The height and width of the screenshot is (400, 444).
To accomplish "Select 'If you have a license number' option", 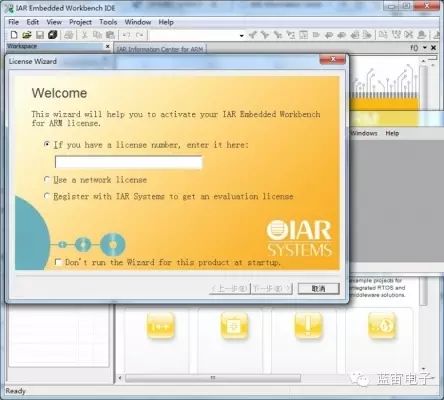I will [47, 144].
